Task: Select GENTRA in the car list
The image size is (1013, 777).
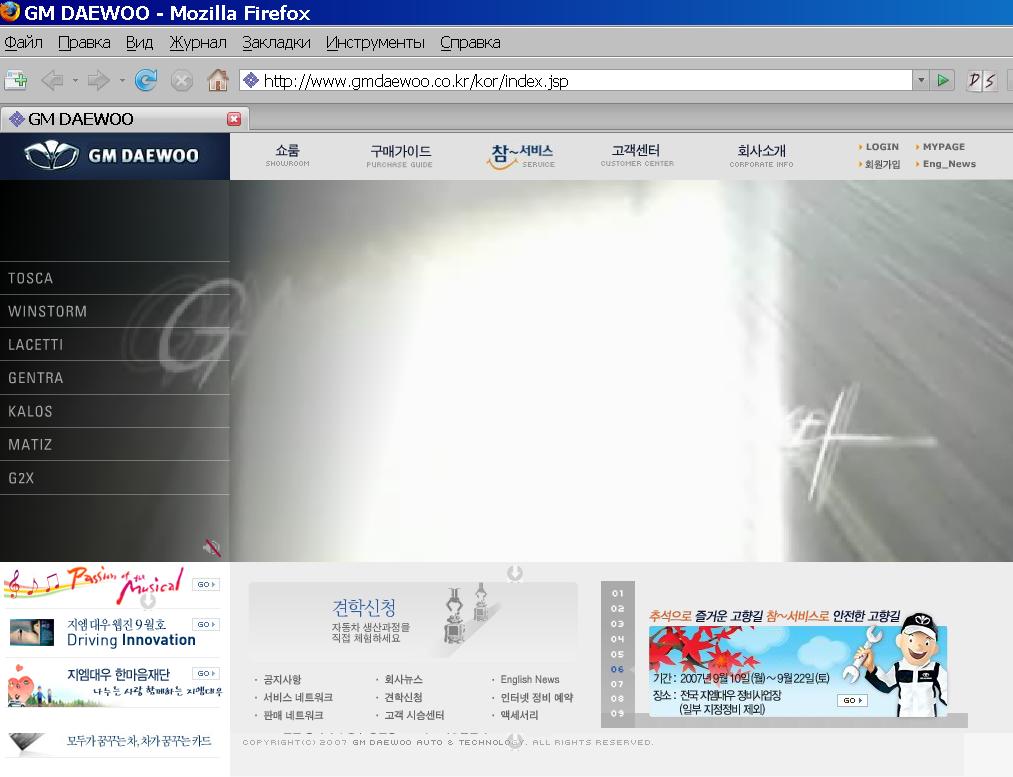Action: tap(115, 378)
